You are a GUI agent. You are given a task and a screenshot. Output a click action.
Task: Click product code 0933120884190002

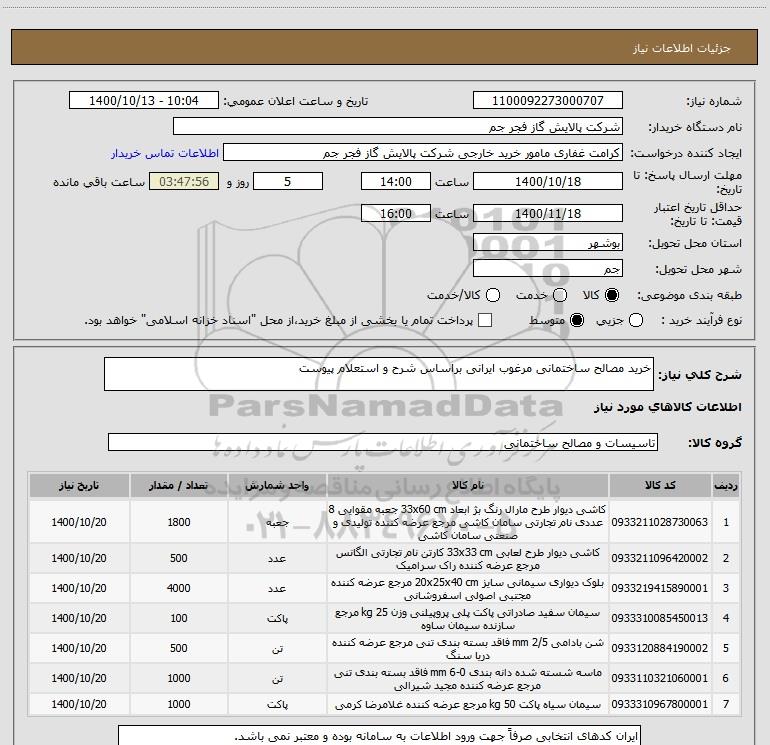660,648
